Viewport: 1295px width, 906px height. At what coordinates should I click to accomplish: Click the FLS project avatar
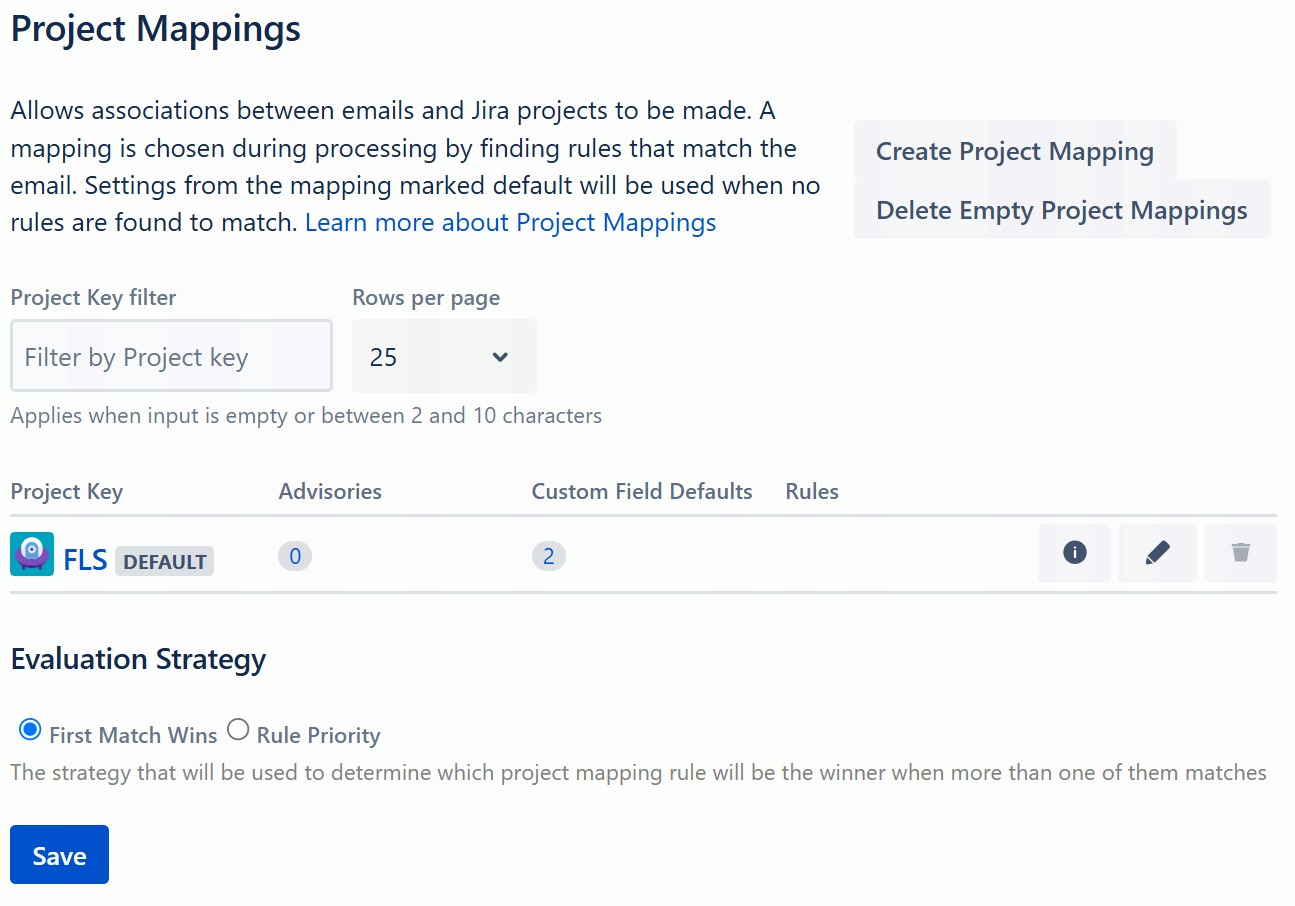(31, 553)
